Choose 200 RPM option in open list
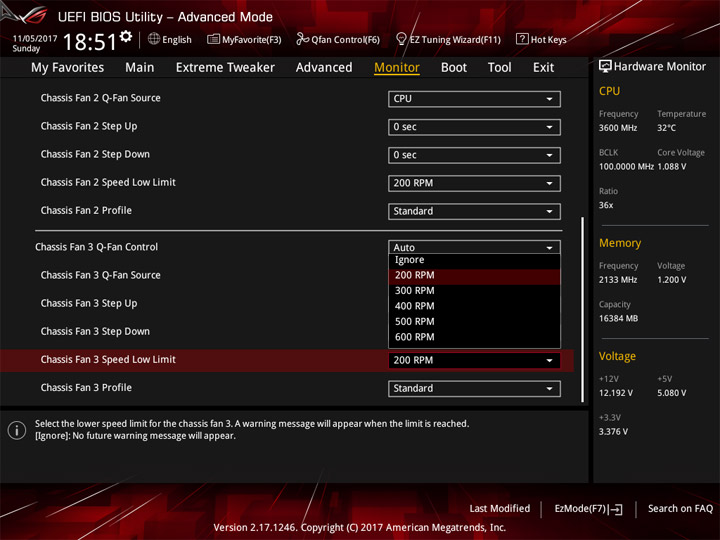 (474, 275)
